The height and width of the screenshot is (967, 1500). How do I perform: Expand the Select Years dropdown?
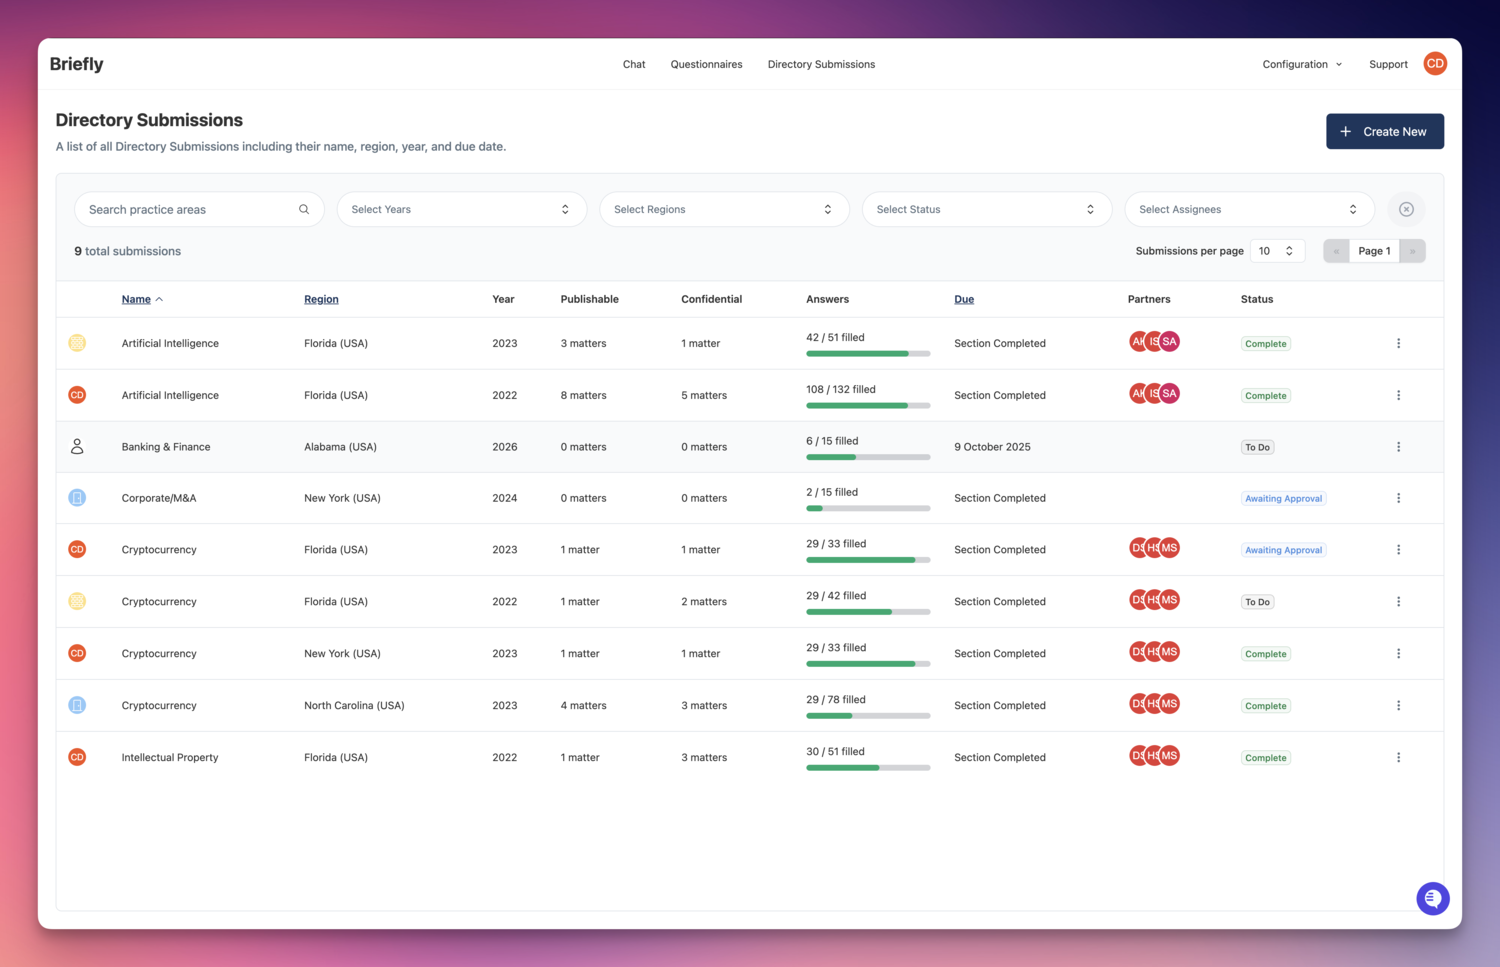[461, 209]
